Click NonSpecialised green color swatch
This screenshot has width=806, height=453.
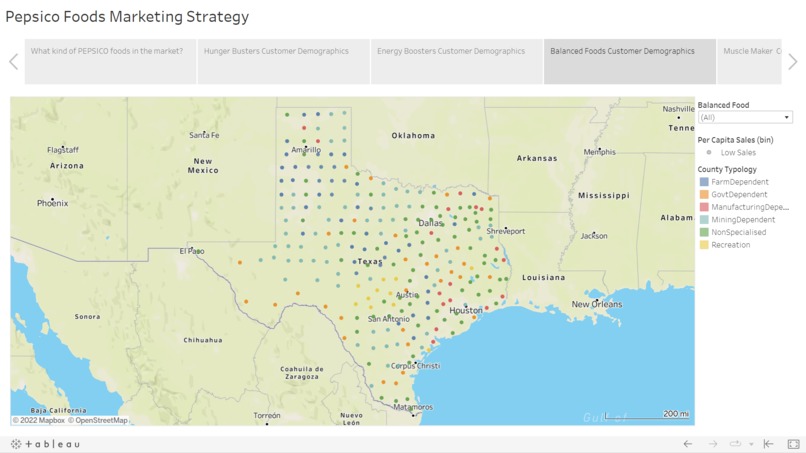(x=704, y=232)
